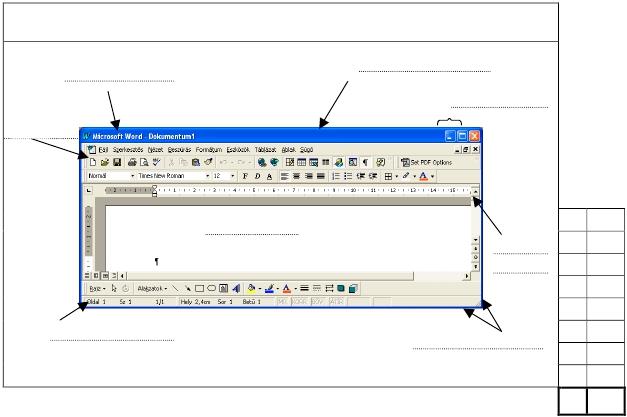Image resolution: width=627 pixels, height=417 pixels.
Task: Switch to Print Layout view button
Action: point(105,275)
